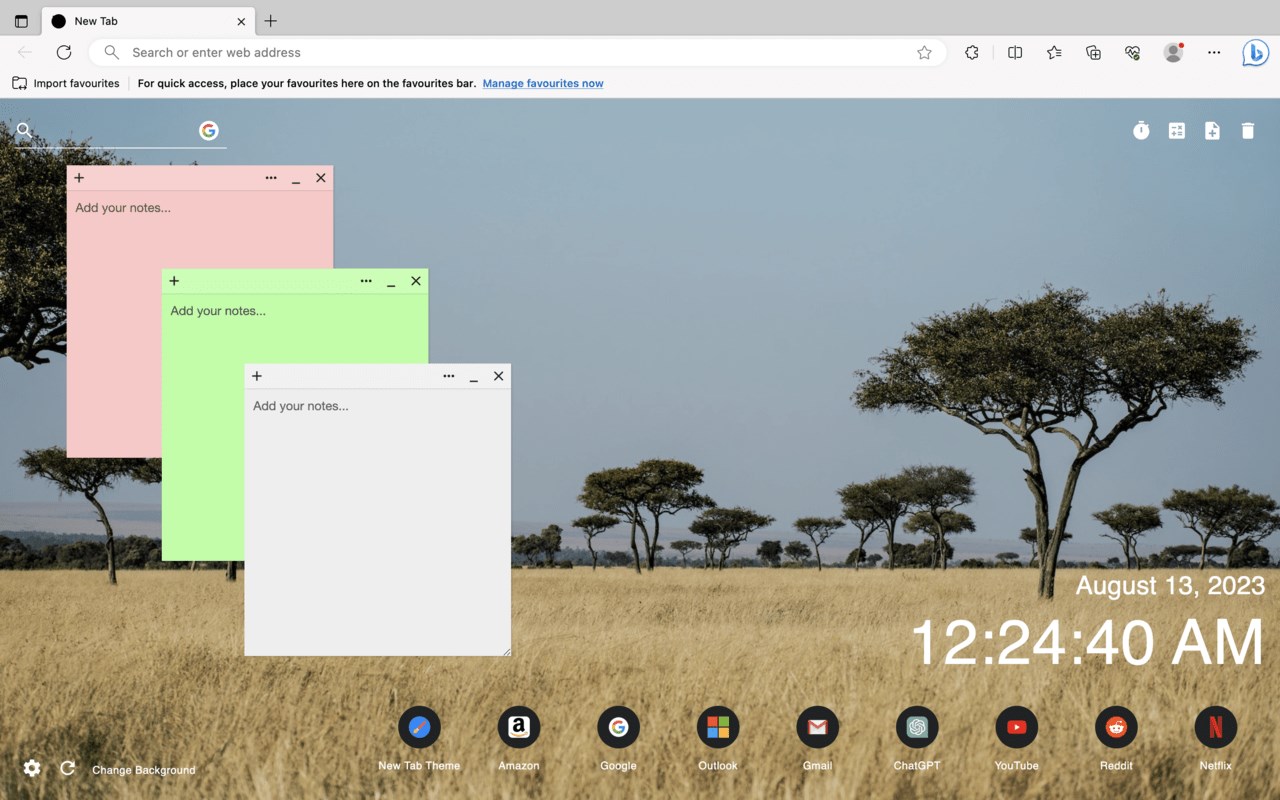
Task: Open the Favourites panel in the toolbar
Action: tap(1054, 53)
